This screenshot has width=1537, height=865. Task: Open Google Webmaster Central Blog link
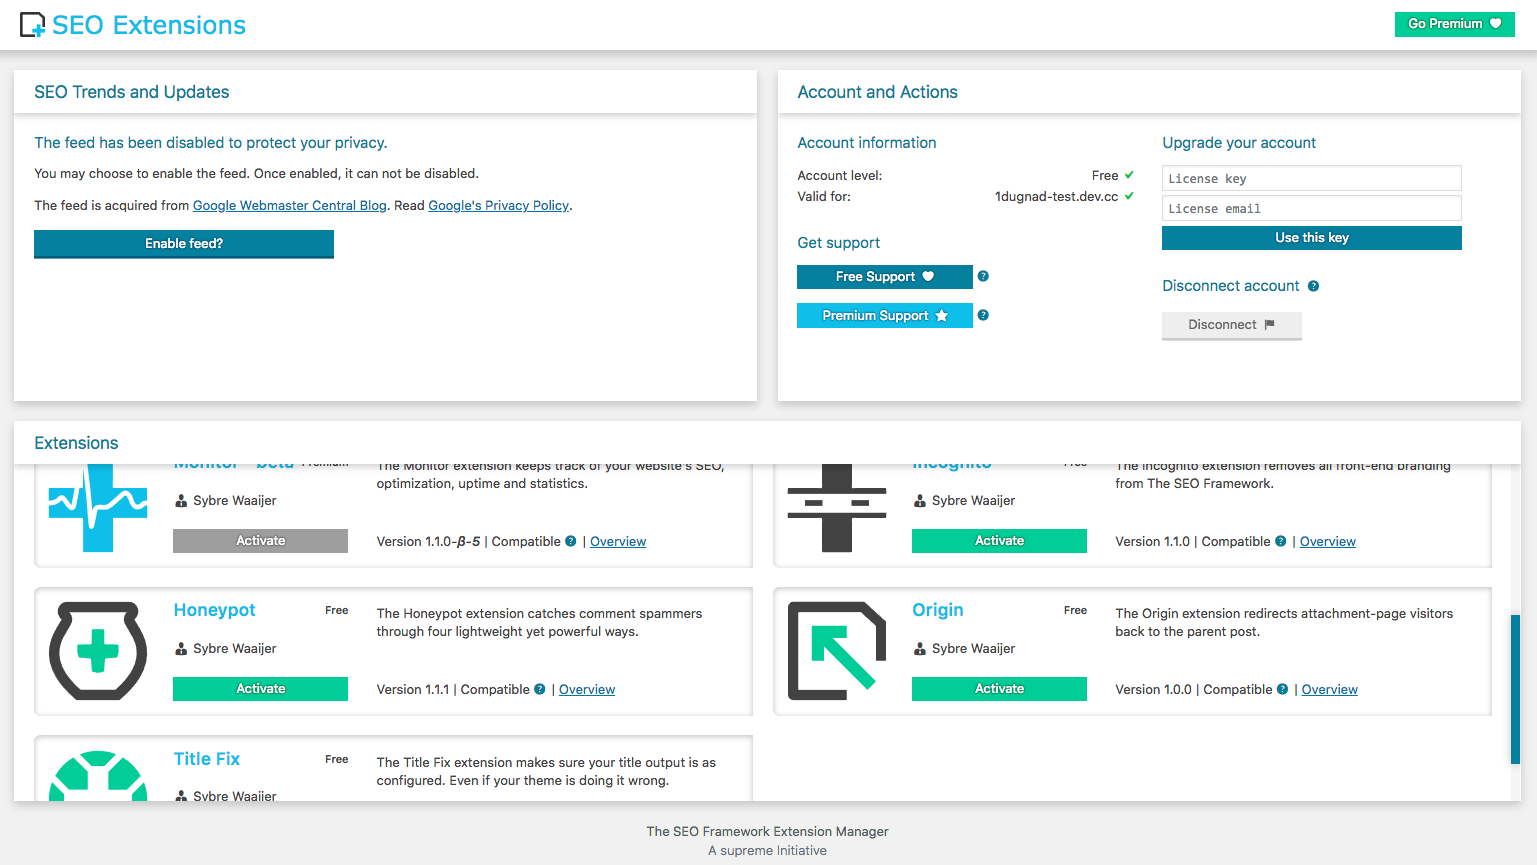290,205
